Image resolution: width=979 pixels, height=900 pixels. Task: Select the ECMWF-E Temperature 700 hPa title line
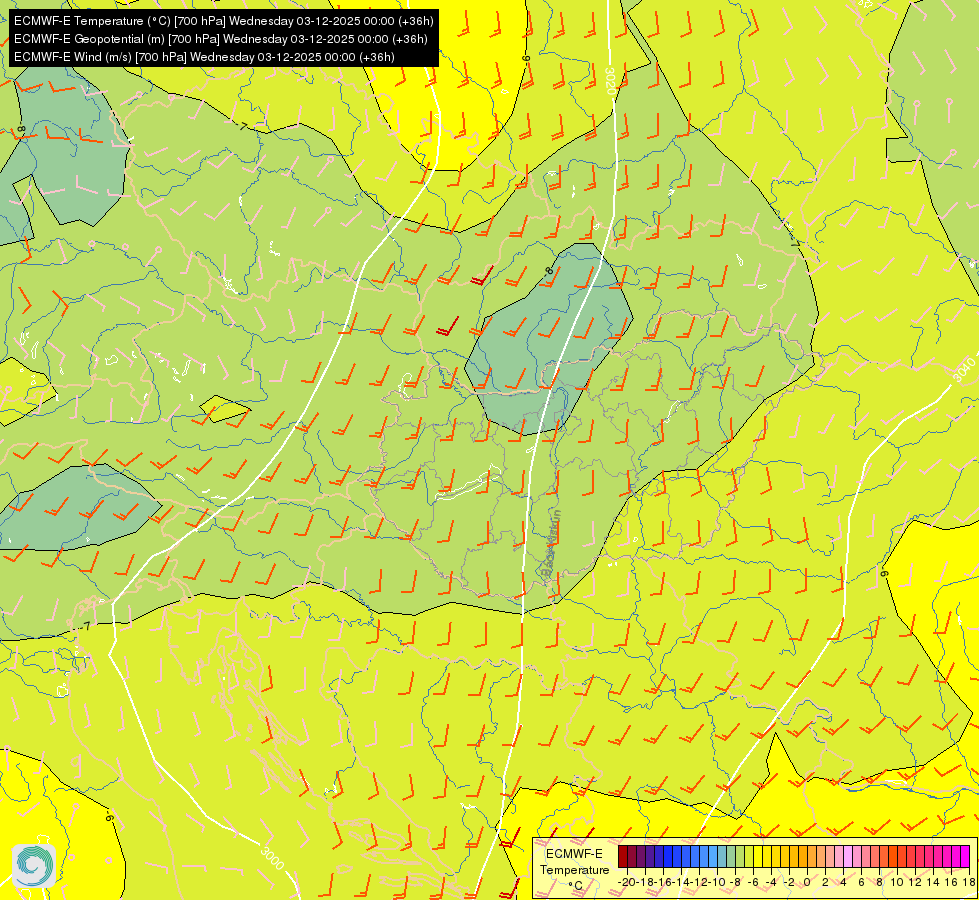[224, 21]
